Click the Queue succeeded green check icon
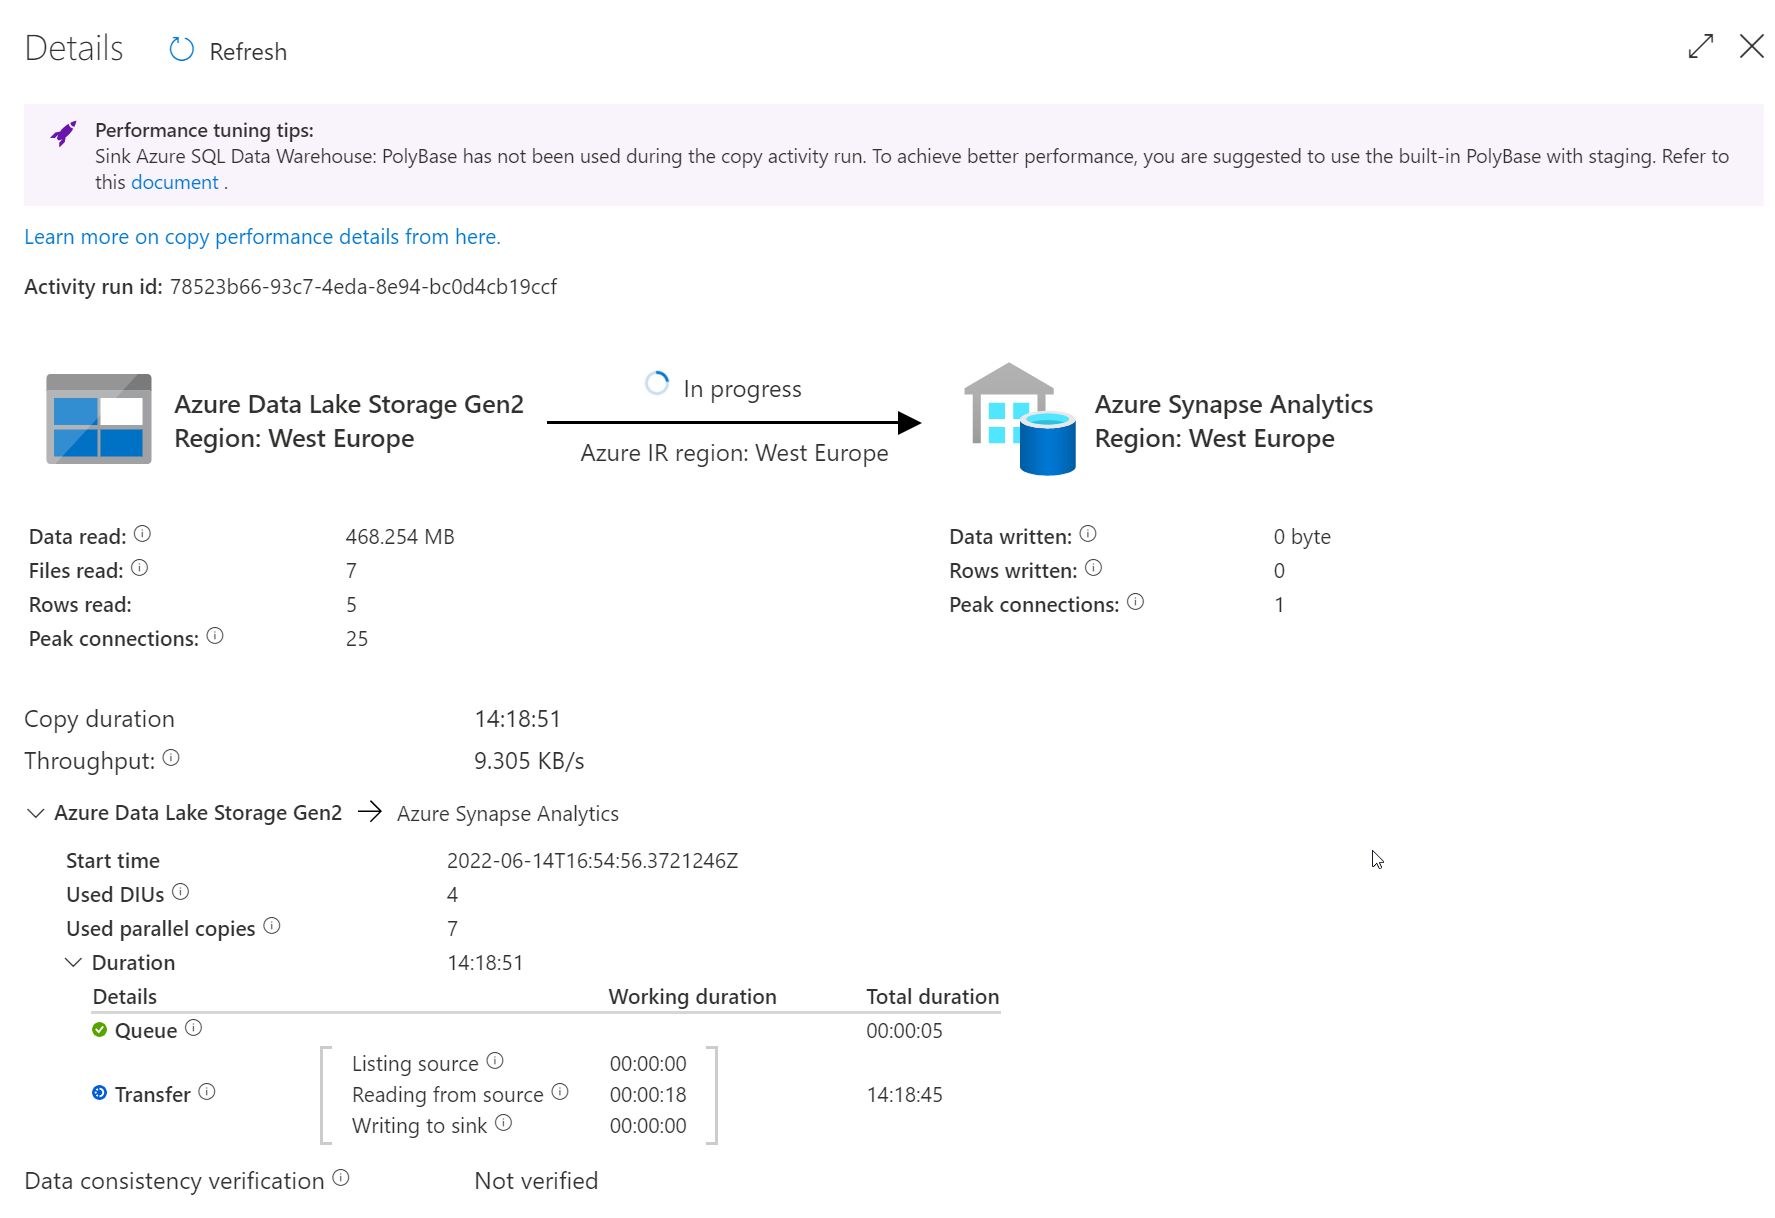The width and height of the screenshot is (1775, 1218). 99,1030
